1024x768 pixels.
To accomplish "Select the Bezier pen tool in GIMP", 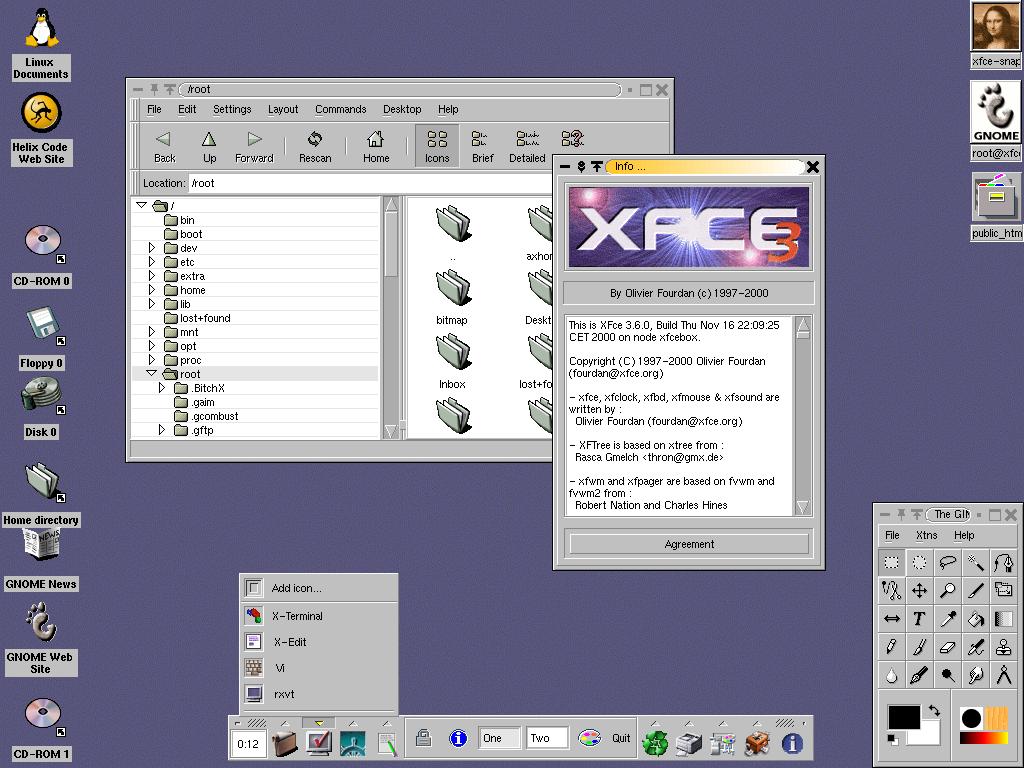I will (x=1004, y=562).
